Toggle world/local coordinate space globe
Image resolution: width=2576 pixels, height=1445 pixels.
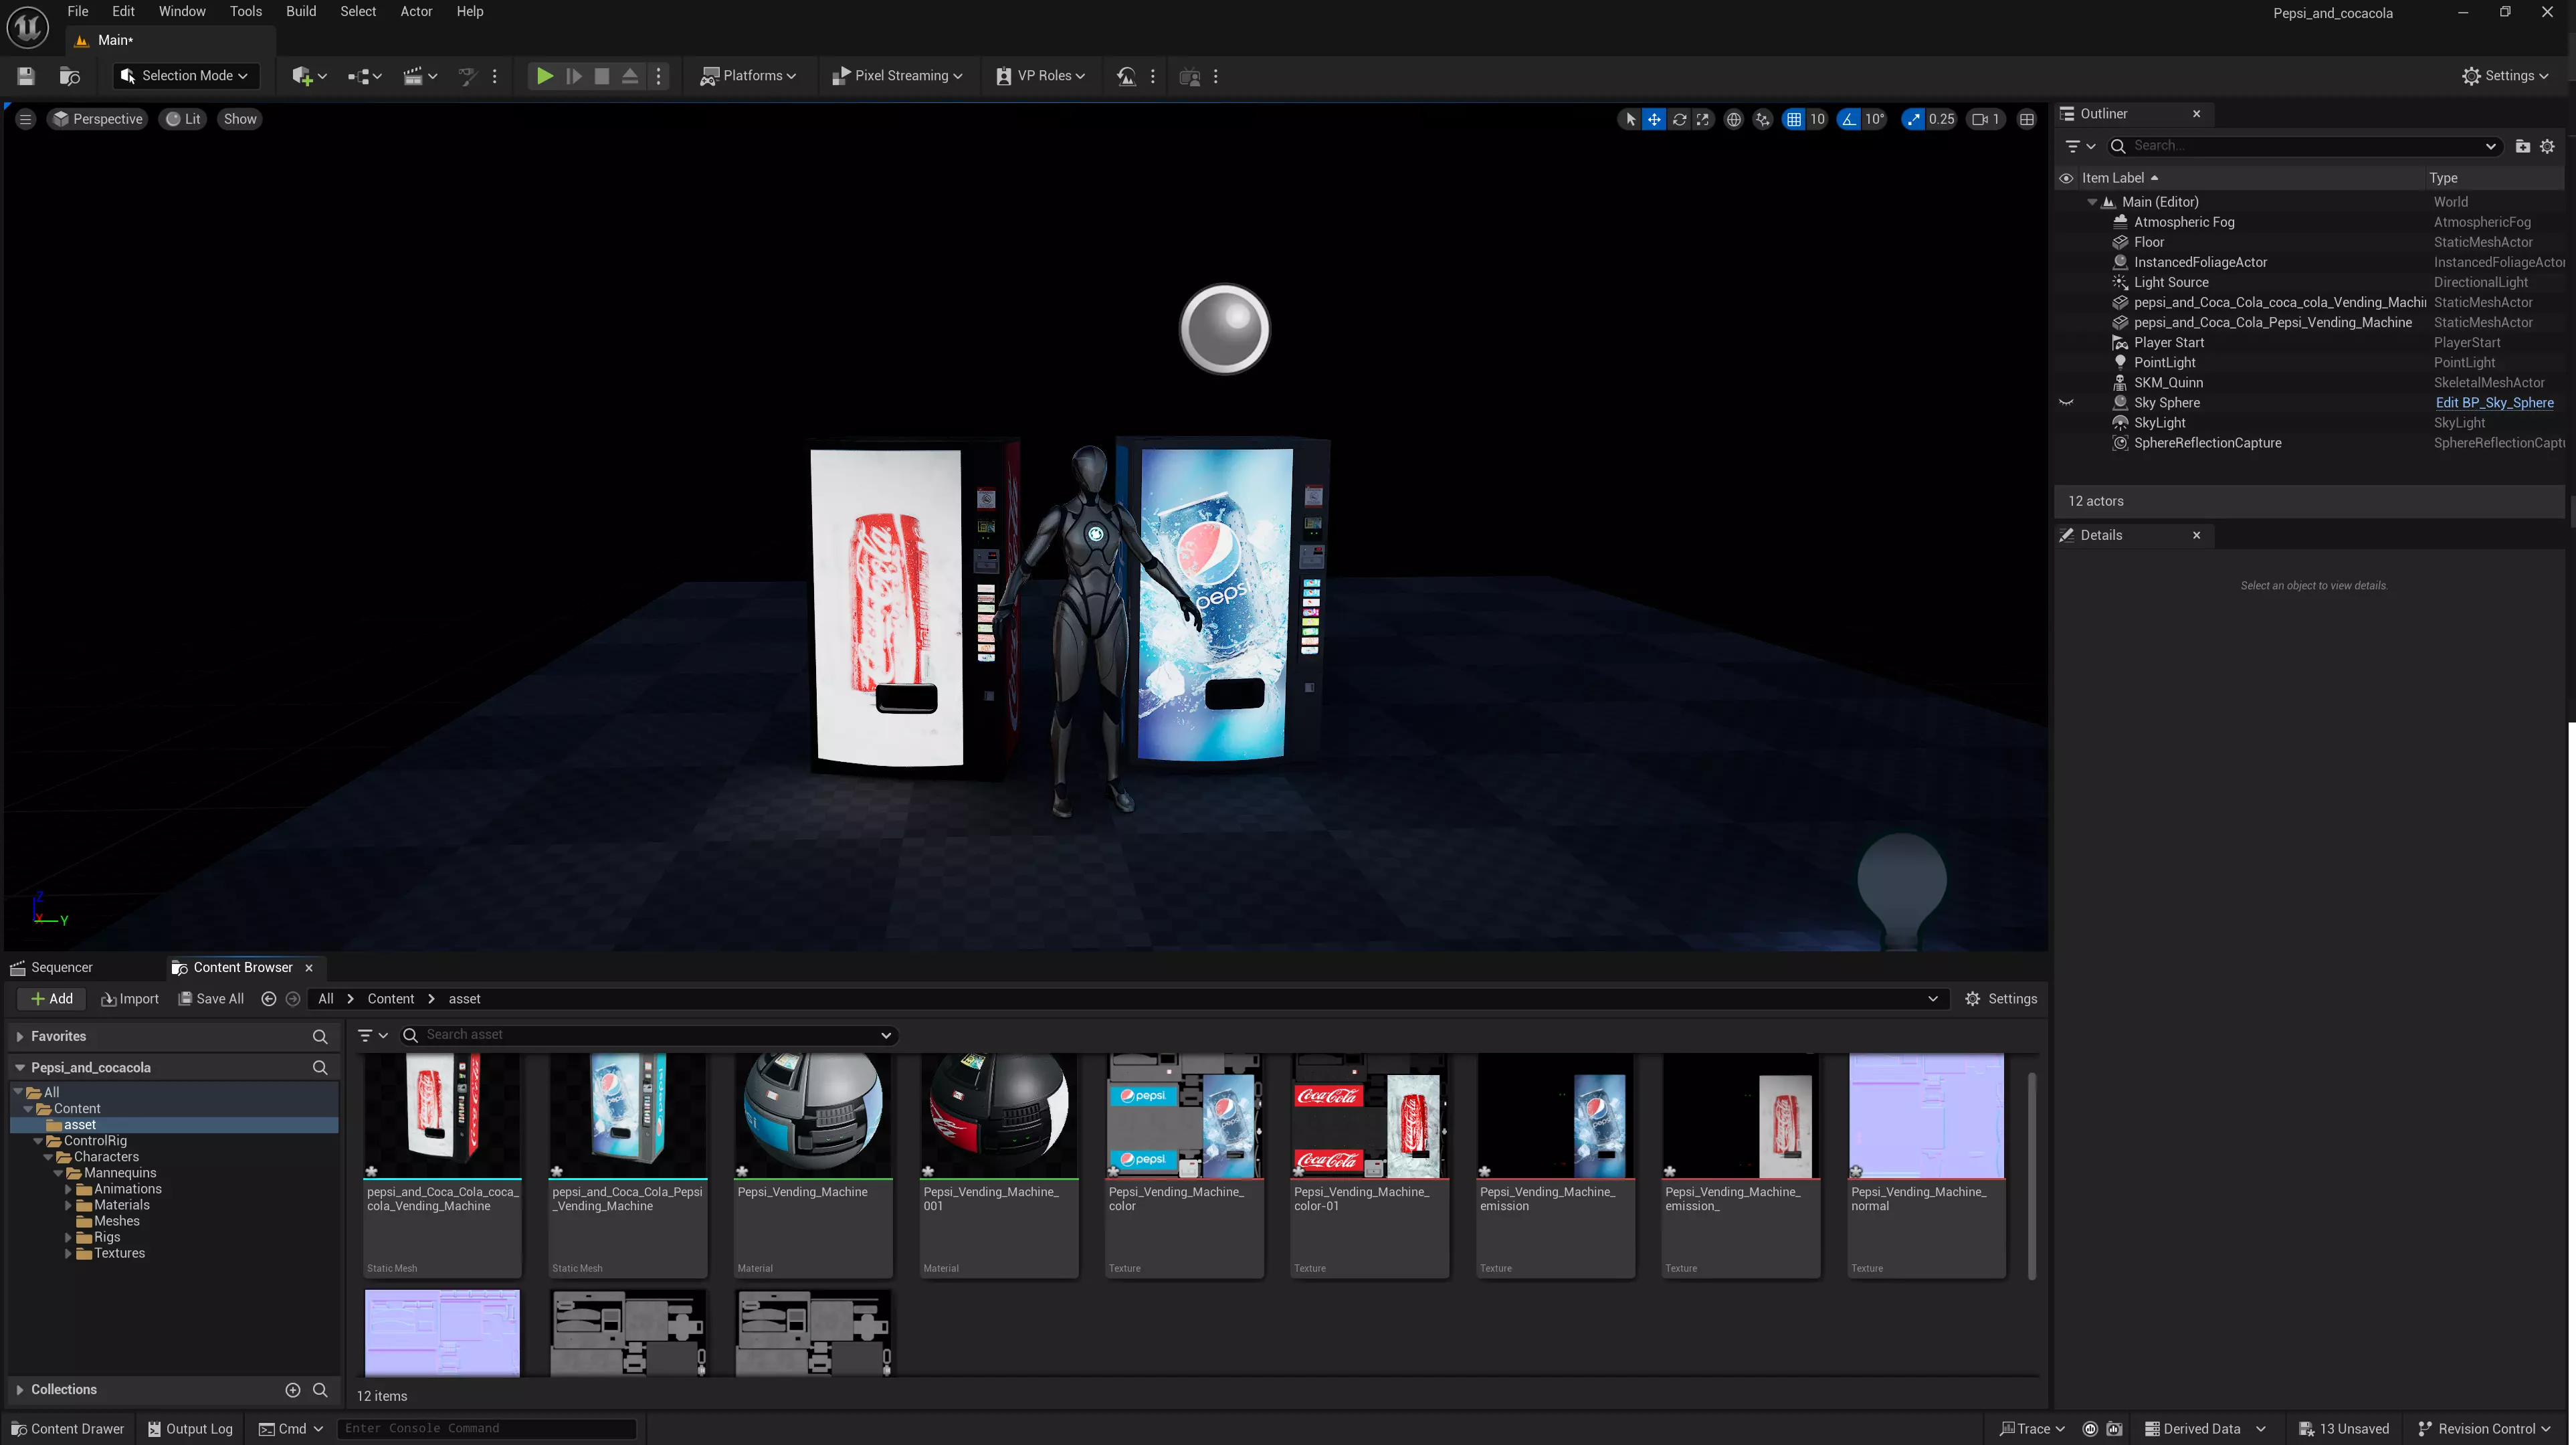click(x=1733, y=119)
